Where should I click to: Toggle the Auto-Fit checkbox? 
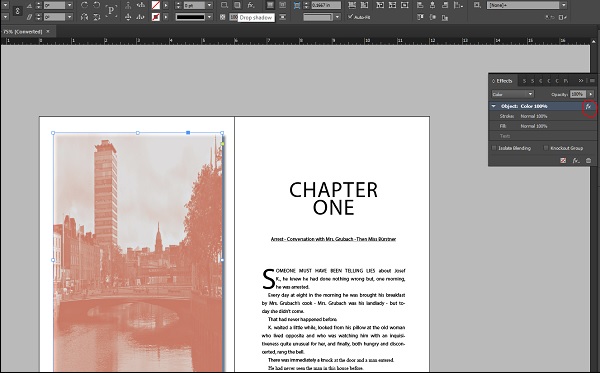[x=350, y=17]
